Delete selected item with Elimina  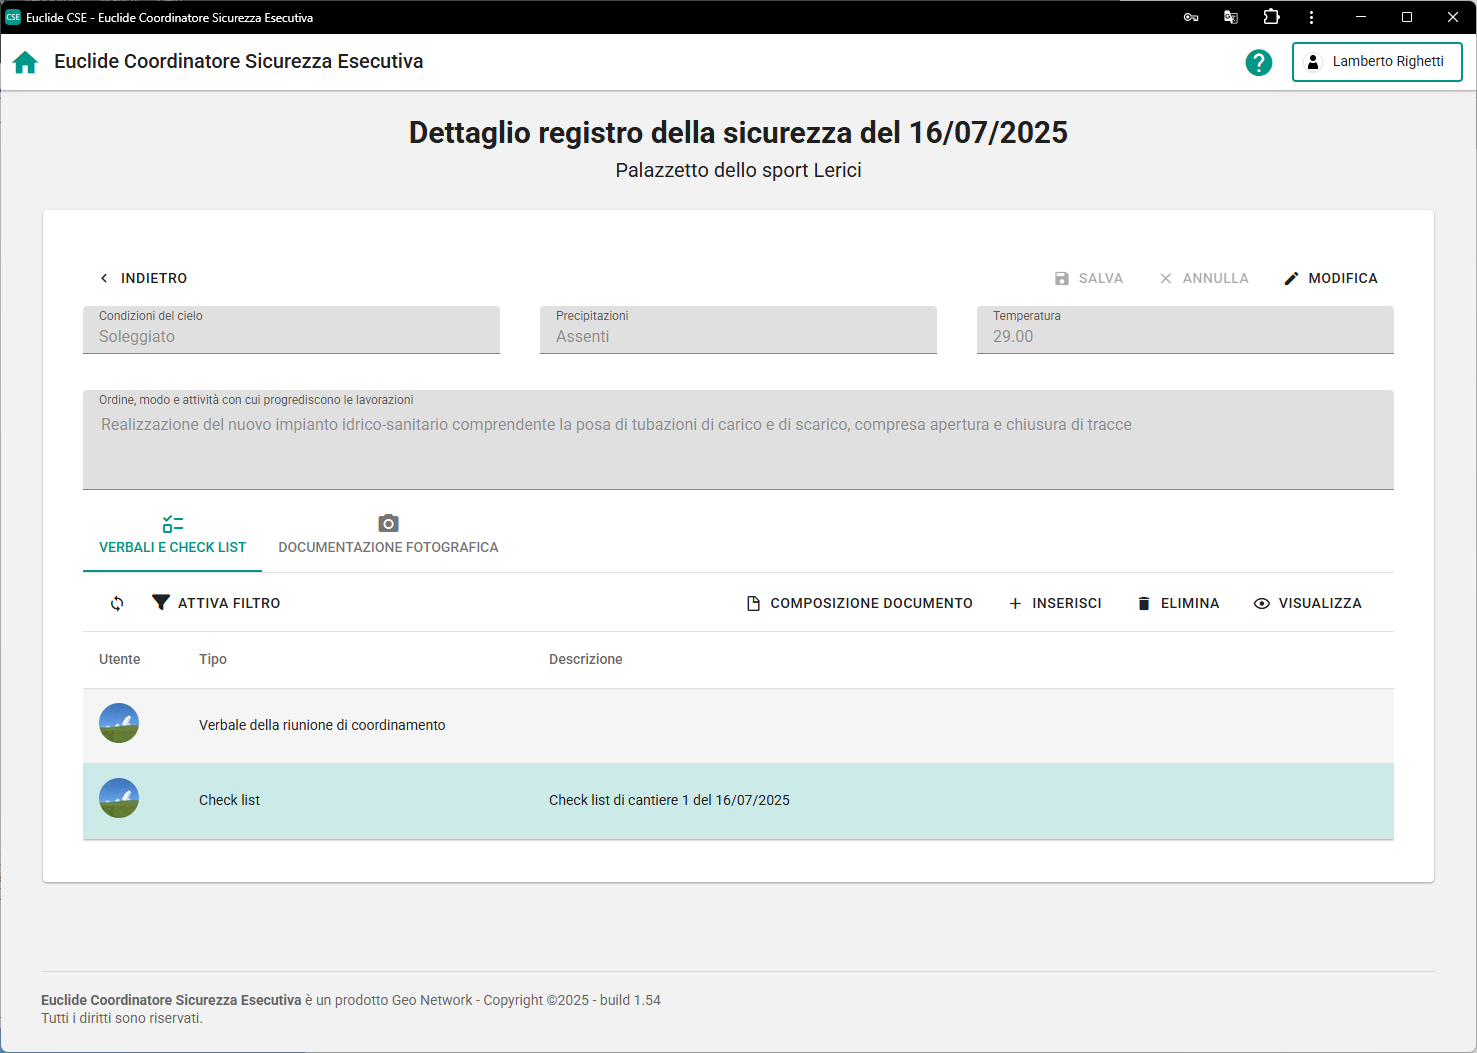pyautogui.click(x=1178, y=603)
